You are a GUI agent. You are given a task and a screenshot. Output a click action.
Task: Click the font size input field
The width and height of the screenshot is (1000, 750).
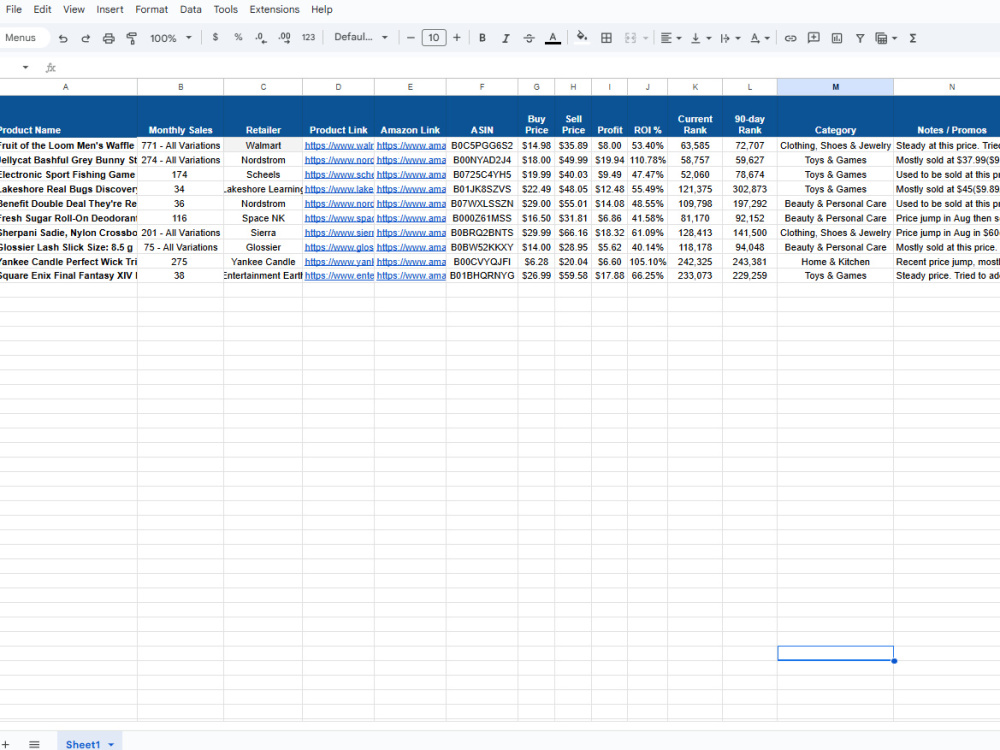tap(434, 38)
